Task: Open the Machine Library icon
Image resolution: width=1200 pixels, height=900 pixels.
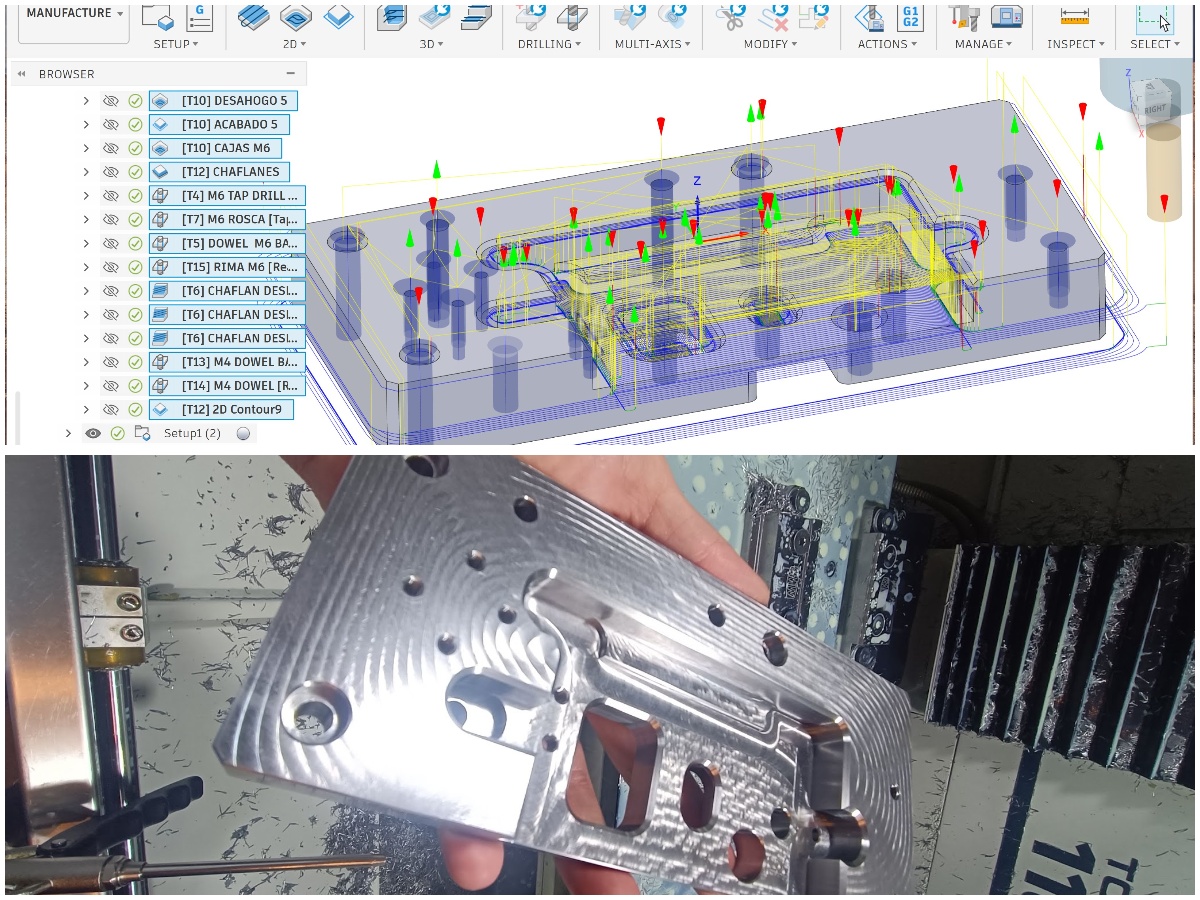Action: click(x=1006, y=17)
